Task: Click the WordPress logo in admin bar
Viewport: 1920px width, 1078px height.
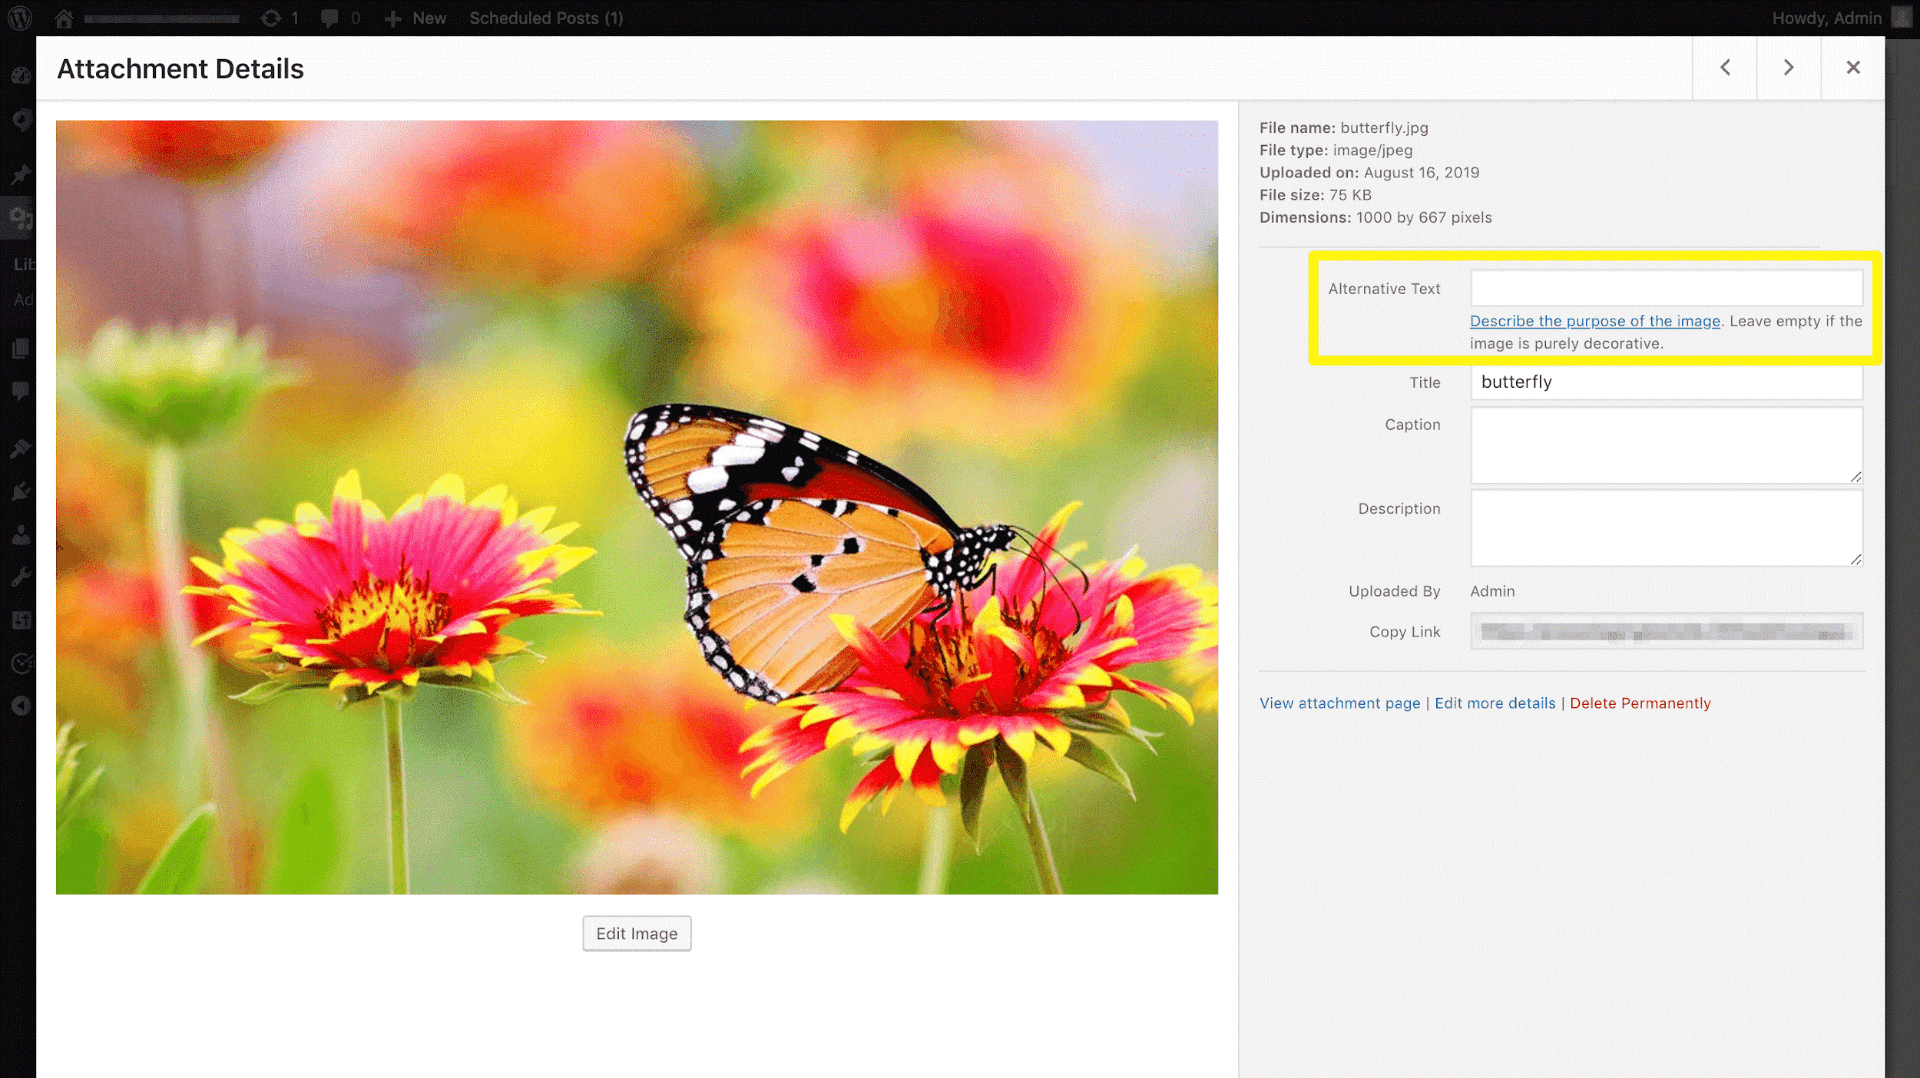Action: (x=20, y=18)
